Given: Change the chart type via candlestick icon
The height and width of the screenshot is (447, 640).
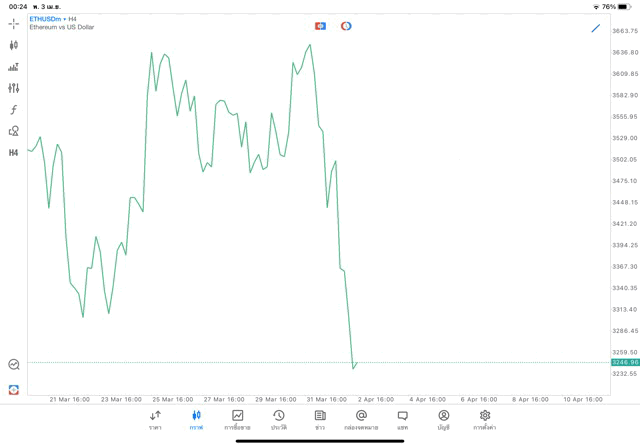Looking at the screenshot, I should coord(13,45).
